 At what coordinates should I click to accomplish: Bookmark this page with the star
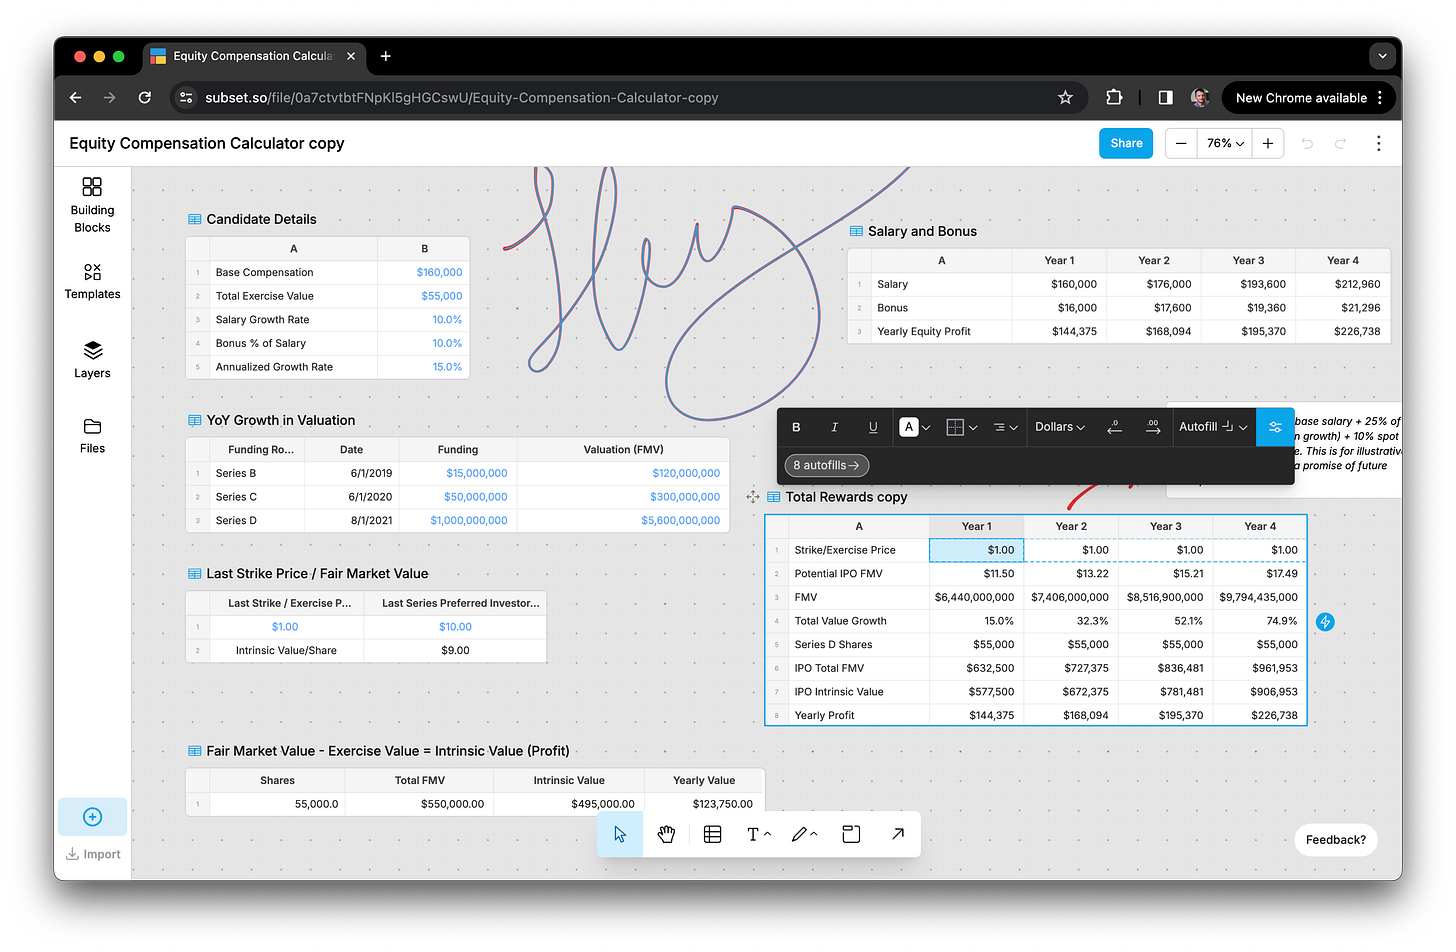pyautogui.click(x=1065, y=98)
